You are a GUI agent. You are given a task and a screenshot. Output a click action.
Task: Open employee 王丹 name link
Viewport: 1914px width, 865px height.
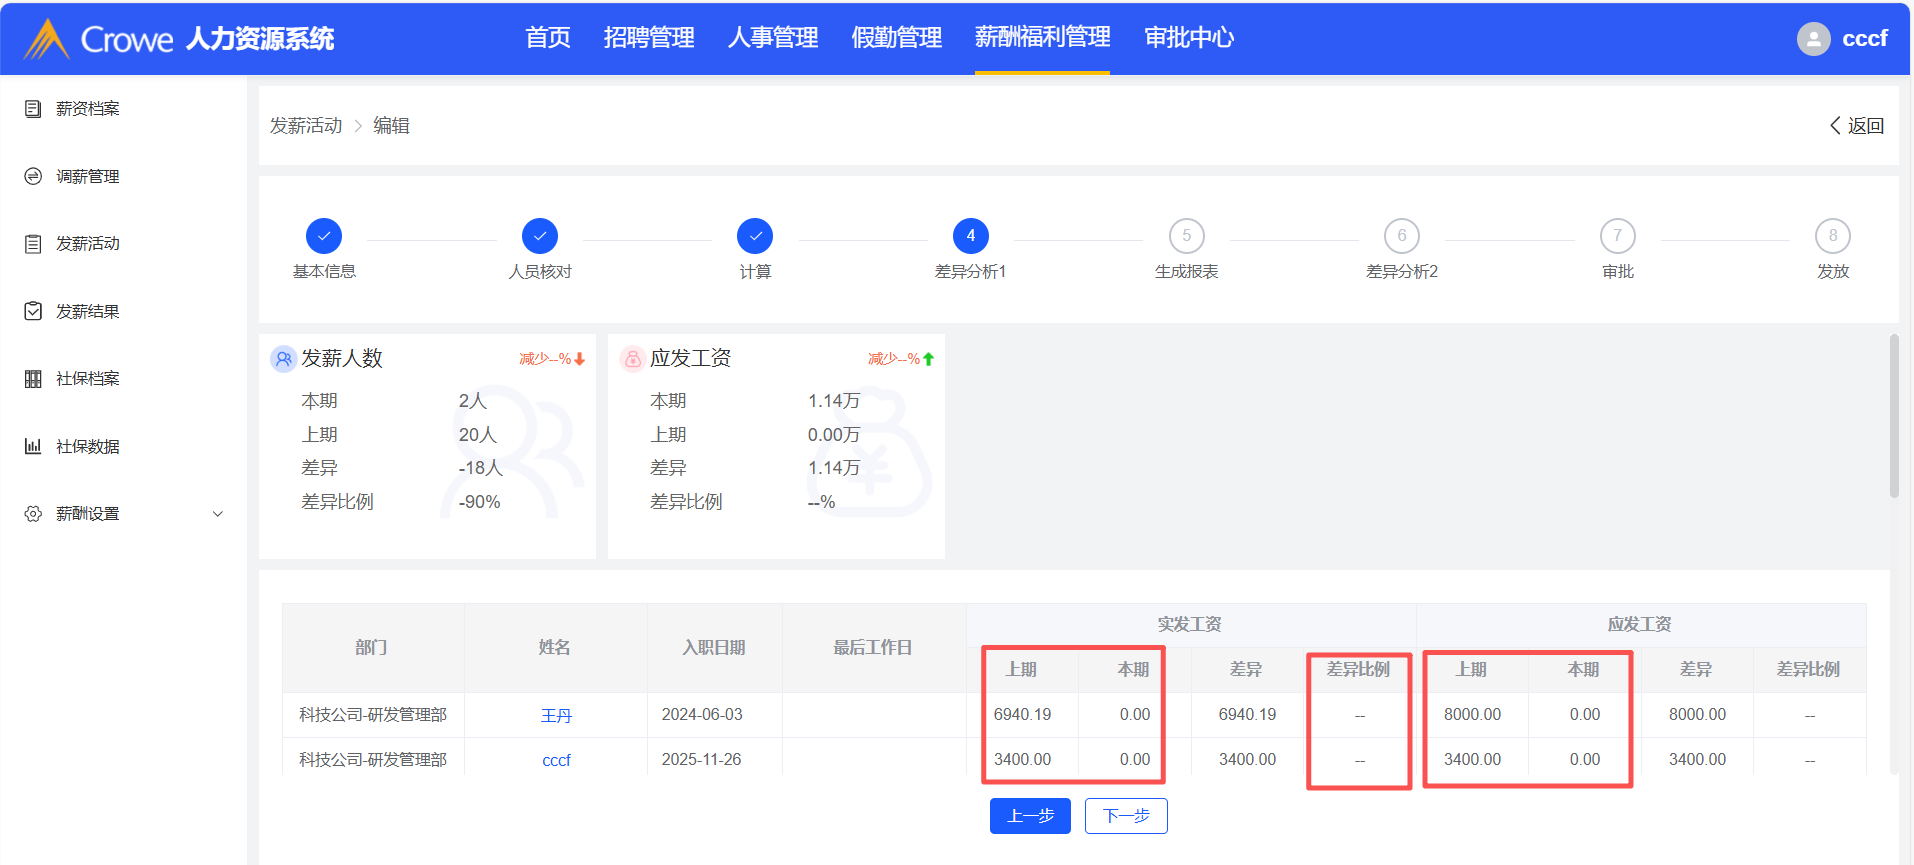click(x=556, y=716)
